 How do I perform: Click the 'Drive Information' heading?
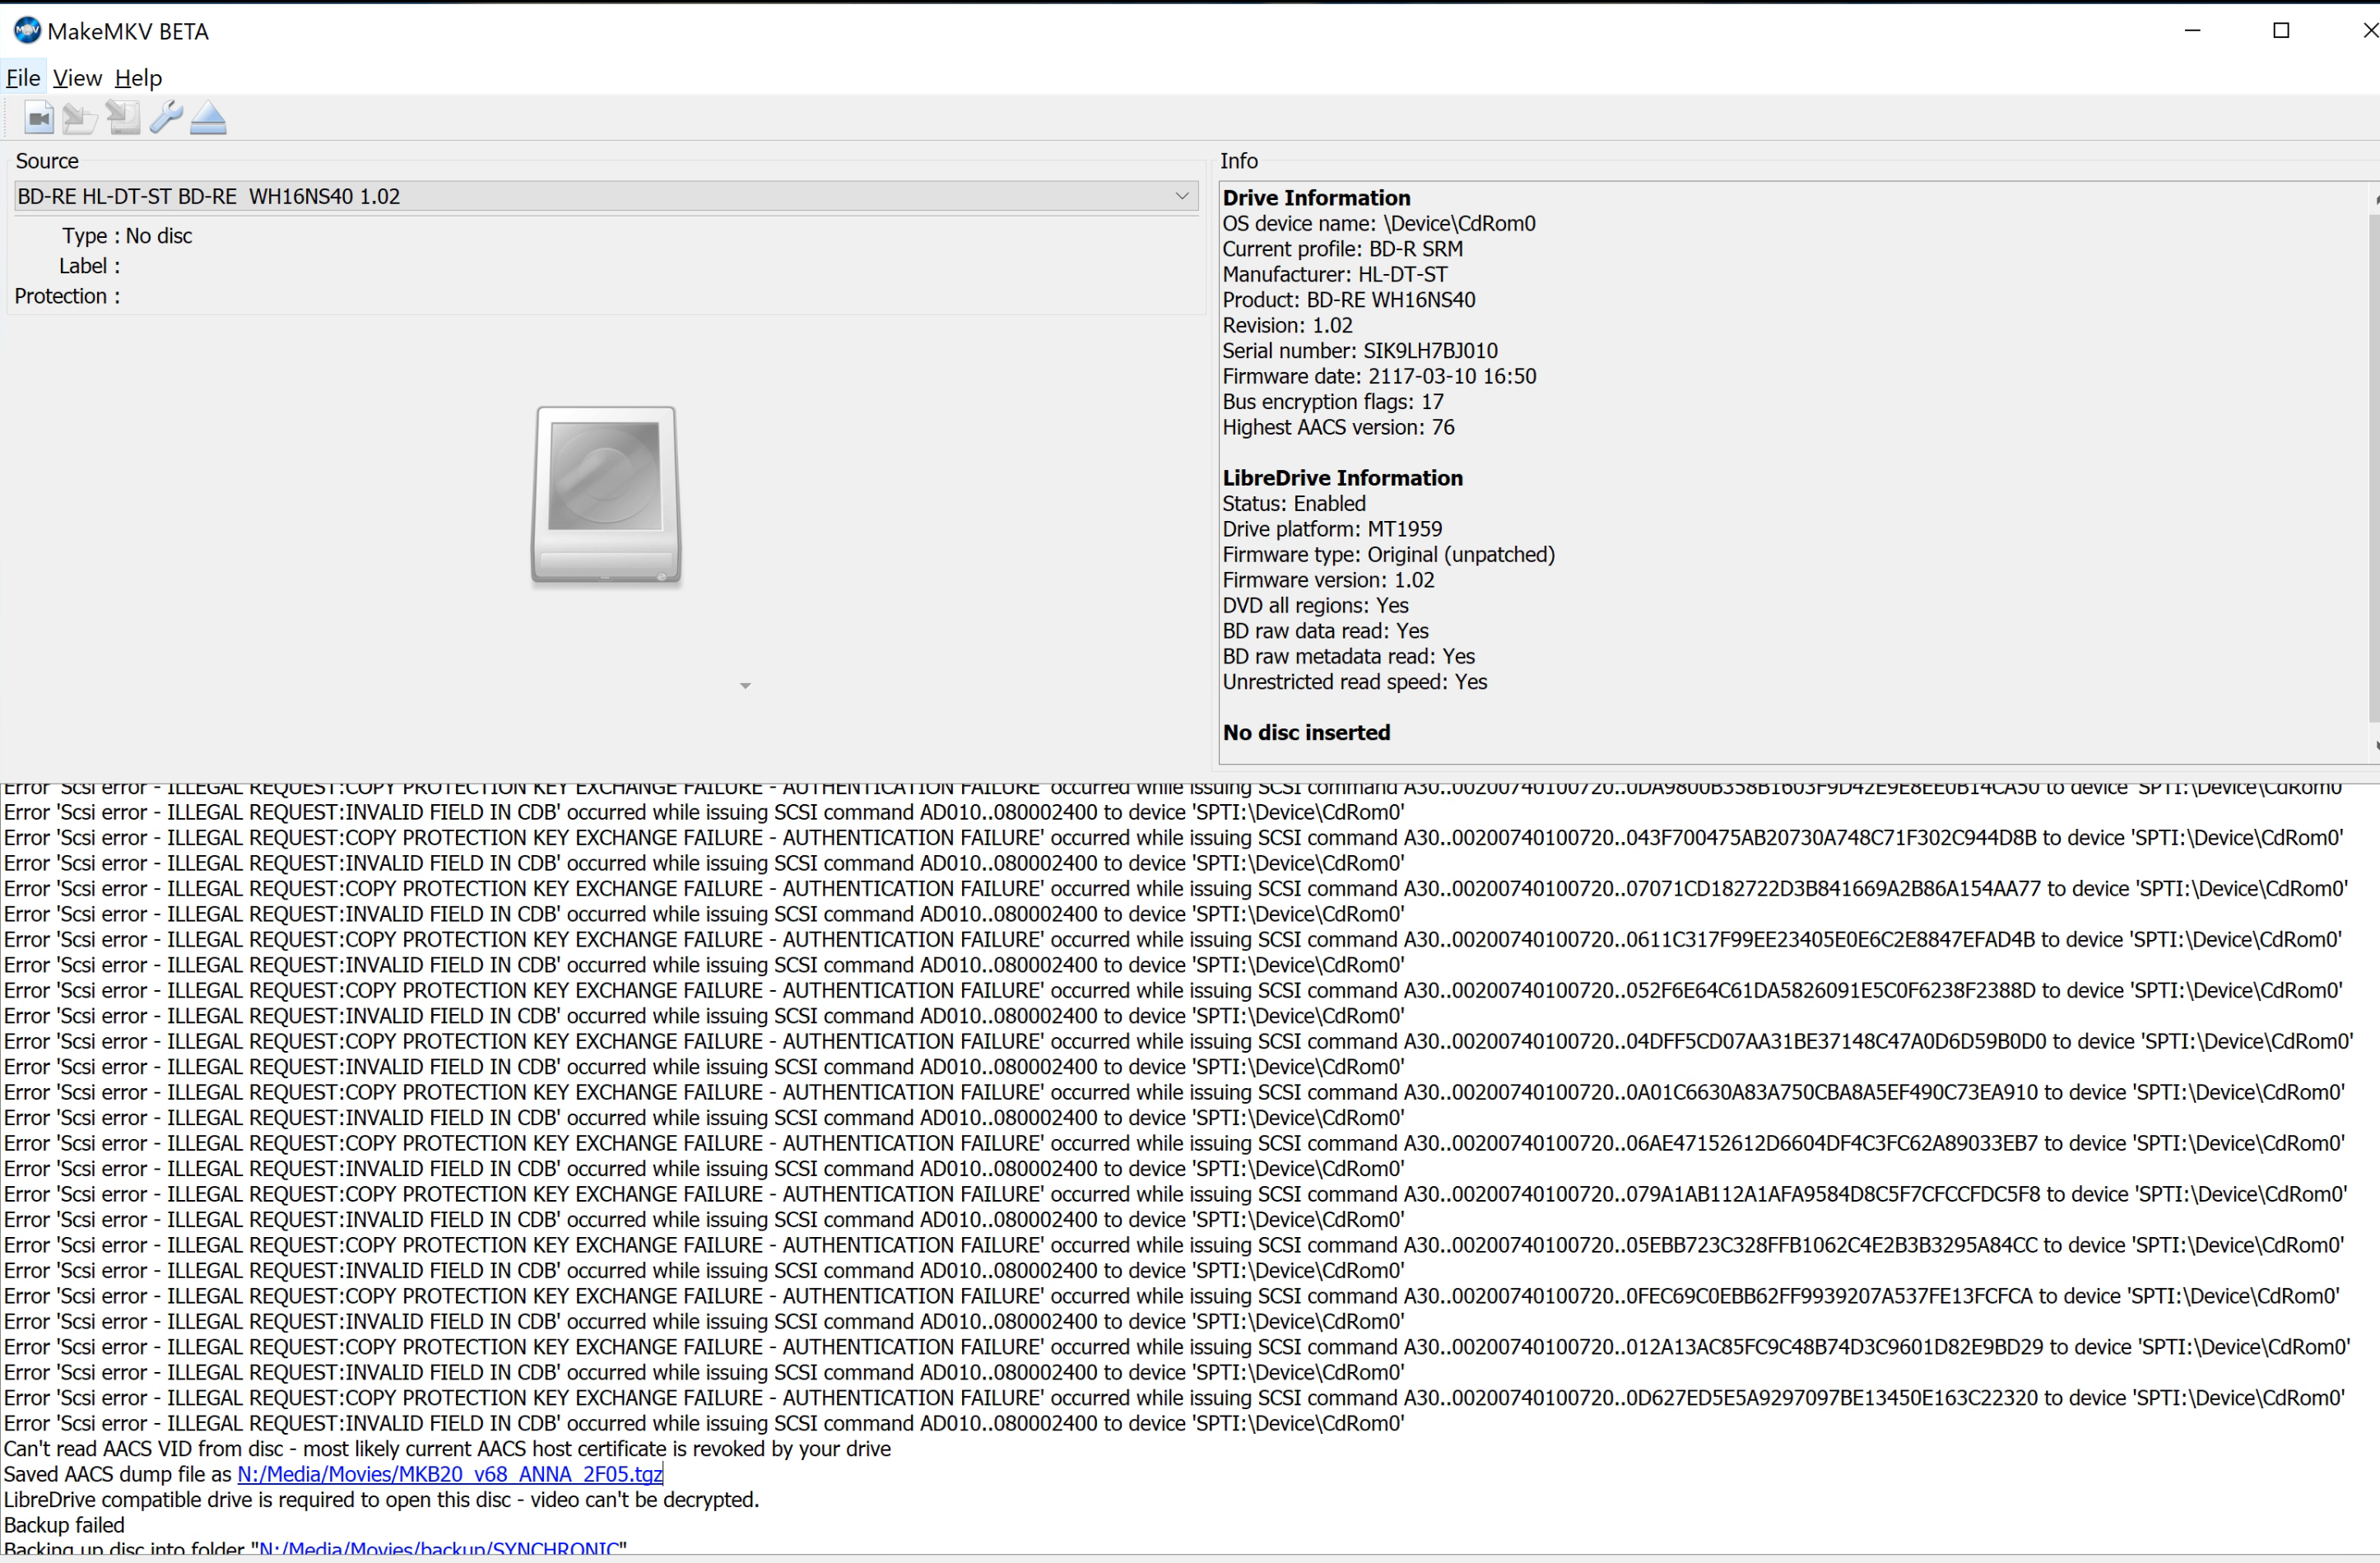point(1316,198)
